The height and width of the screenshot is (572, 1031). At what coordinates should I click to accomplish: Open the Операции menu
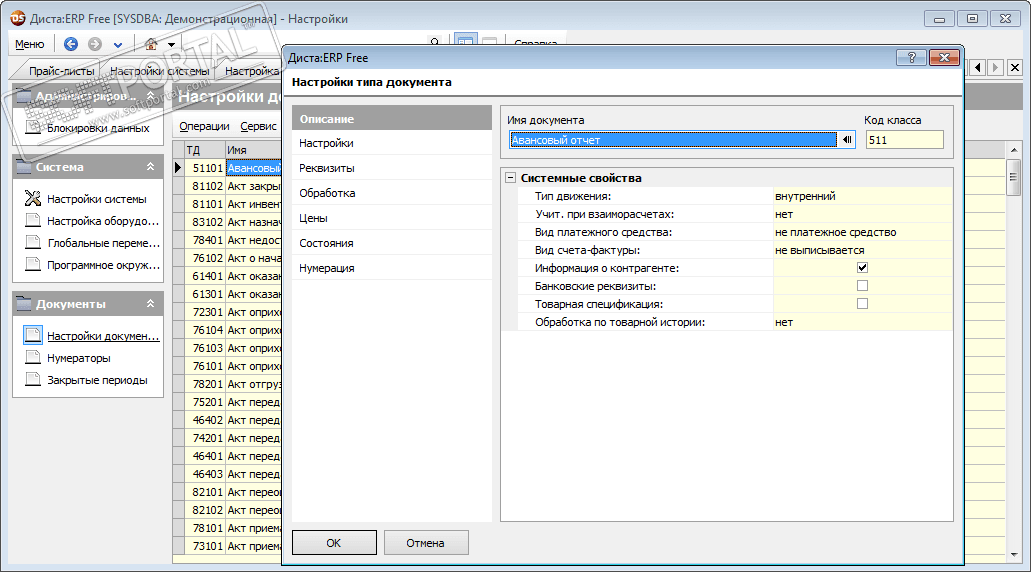pos(204,126)
